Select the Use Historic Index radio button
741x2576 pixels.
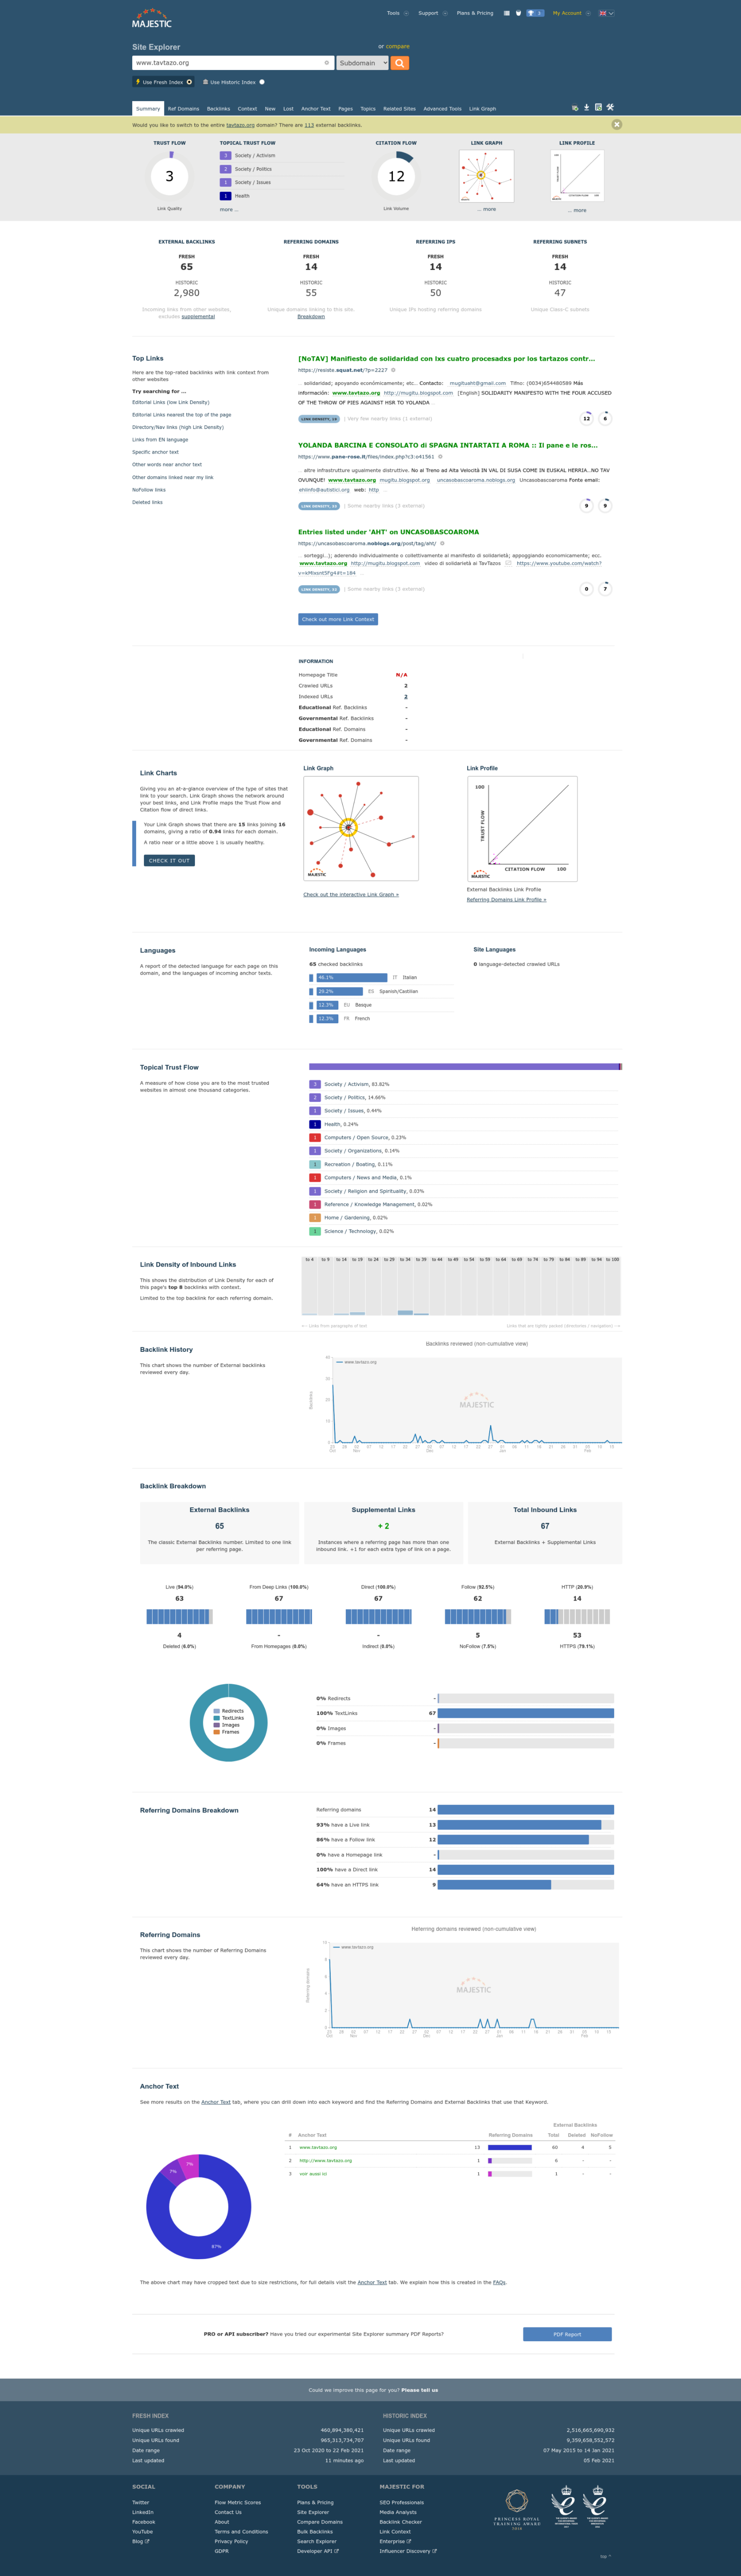(x=262, y=82)
